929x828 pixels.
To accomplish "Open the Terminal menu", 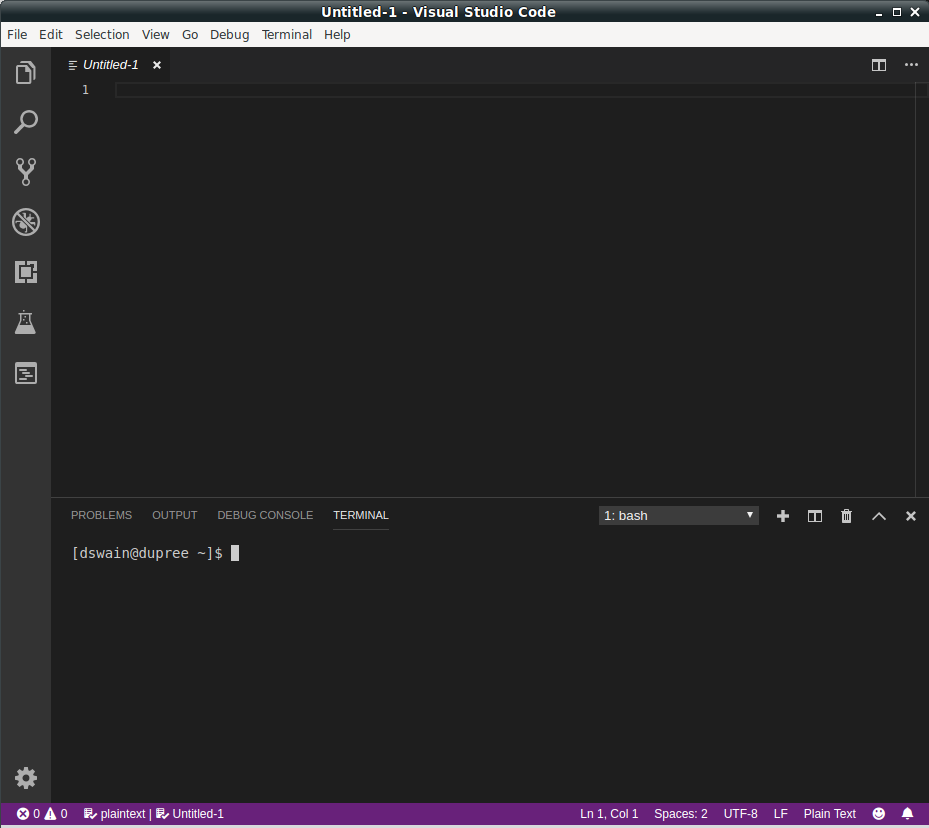I will pos(287,34).
